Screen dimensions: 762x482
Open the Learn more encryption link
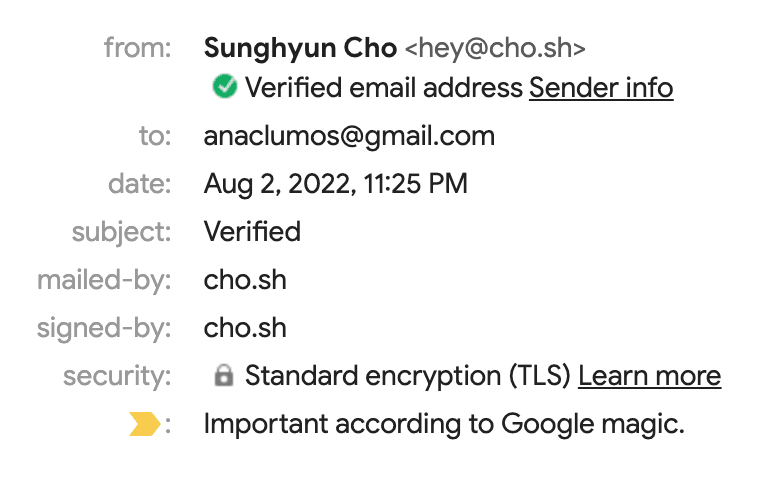click(649, 376)
